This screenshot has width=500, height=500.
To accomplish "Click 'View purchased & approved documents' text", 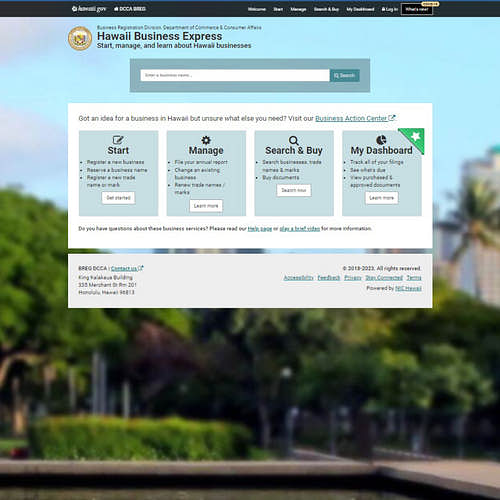I will click(x=375, y=181).
